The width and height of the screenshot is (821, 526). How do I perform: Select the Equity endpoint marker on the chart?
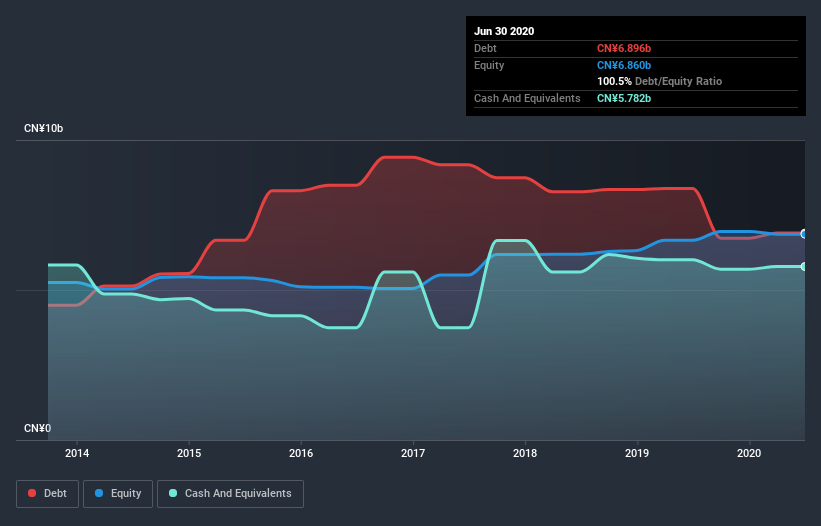pos(804,234)
